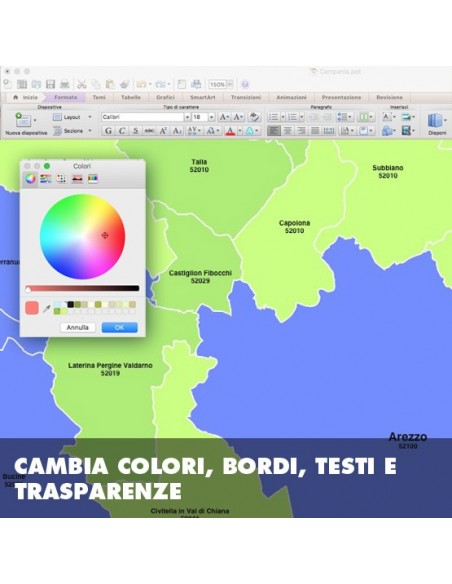Click the brightness slider in Colori dialog

coord(82,288)
